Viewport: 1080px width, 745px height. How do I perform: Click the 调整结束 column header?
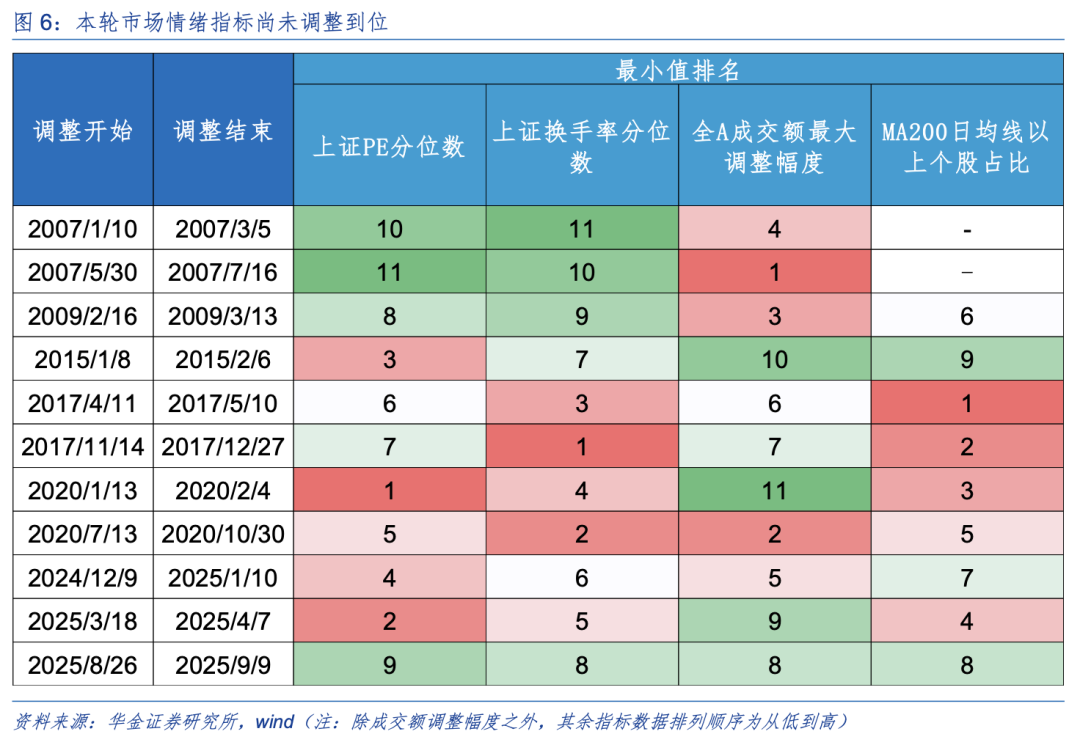click(222, 131)
